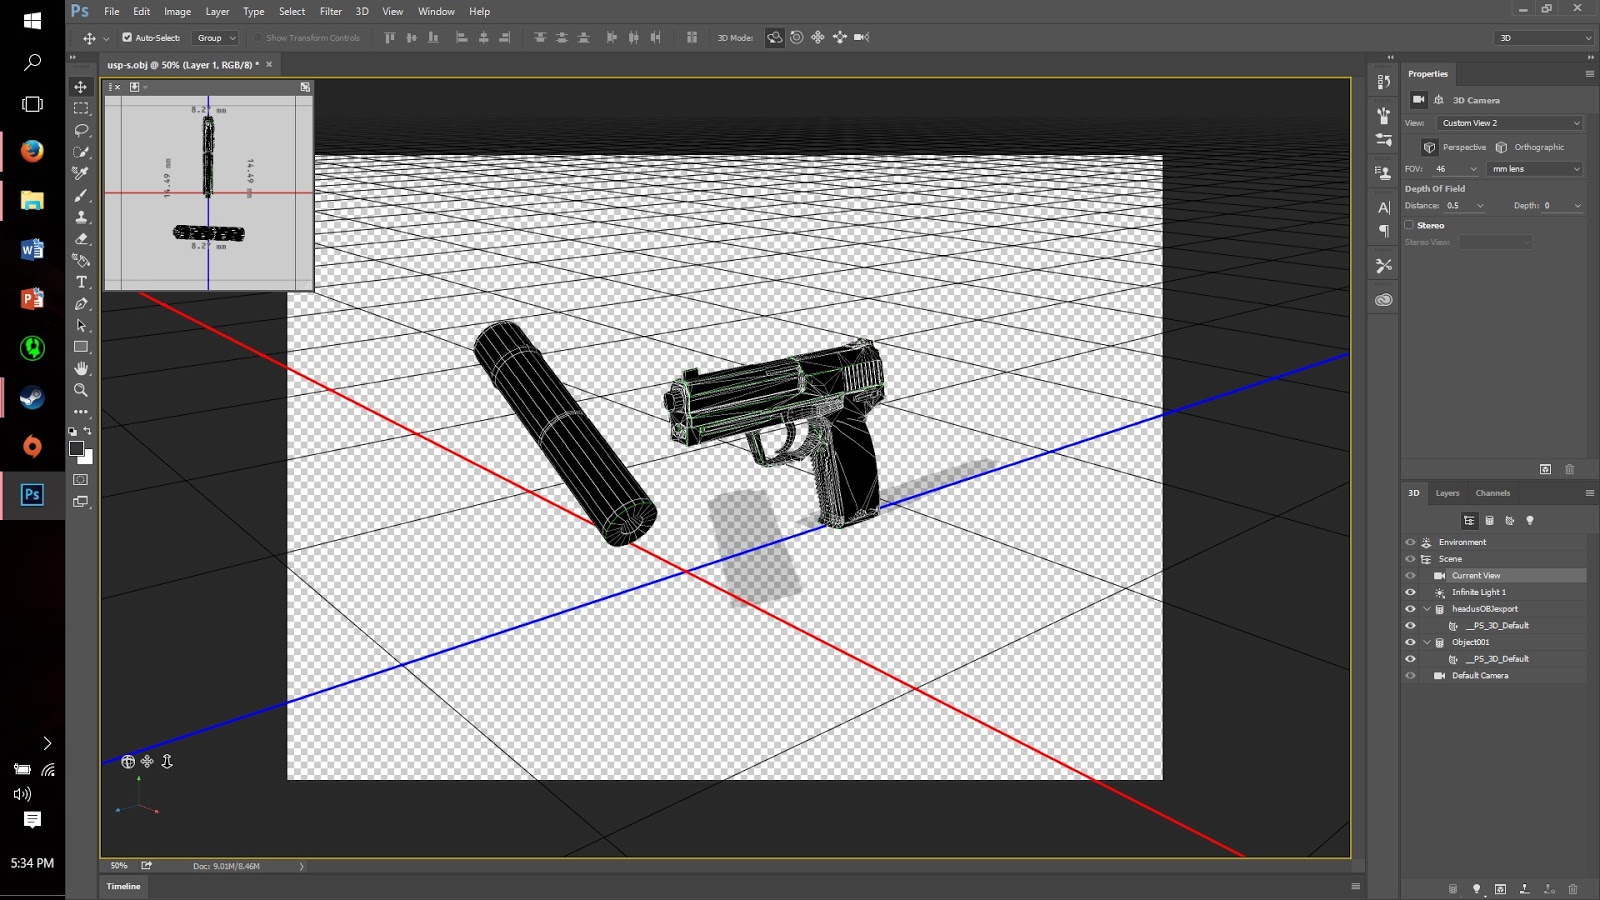Check the Stereo option in Properties

(x=1408, y=225)
